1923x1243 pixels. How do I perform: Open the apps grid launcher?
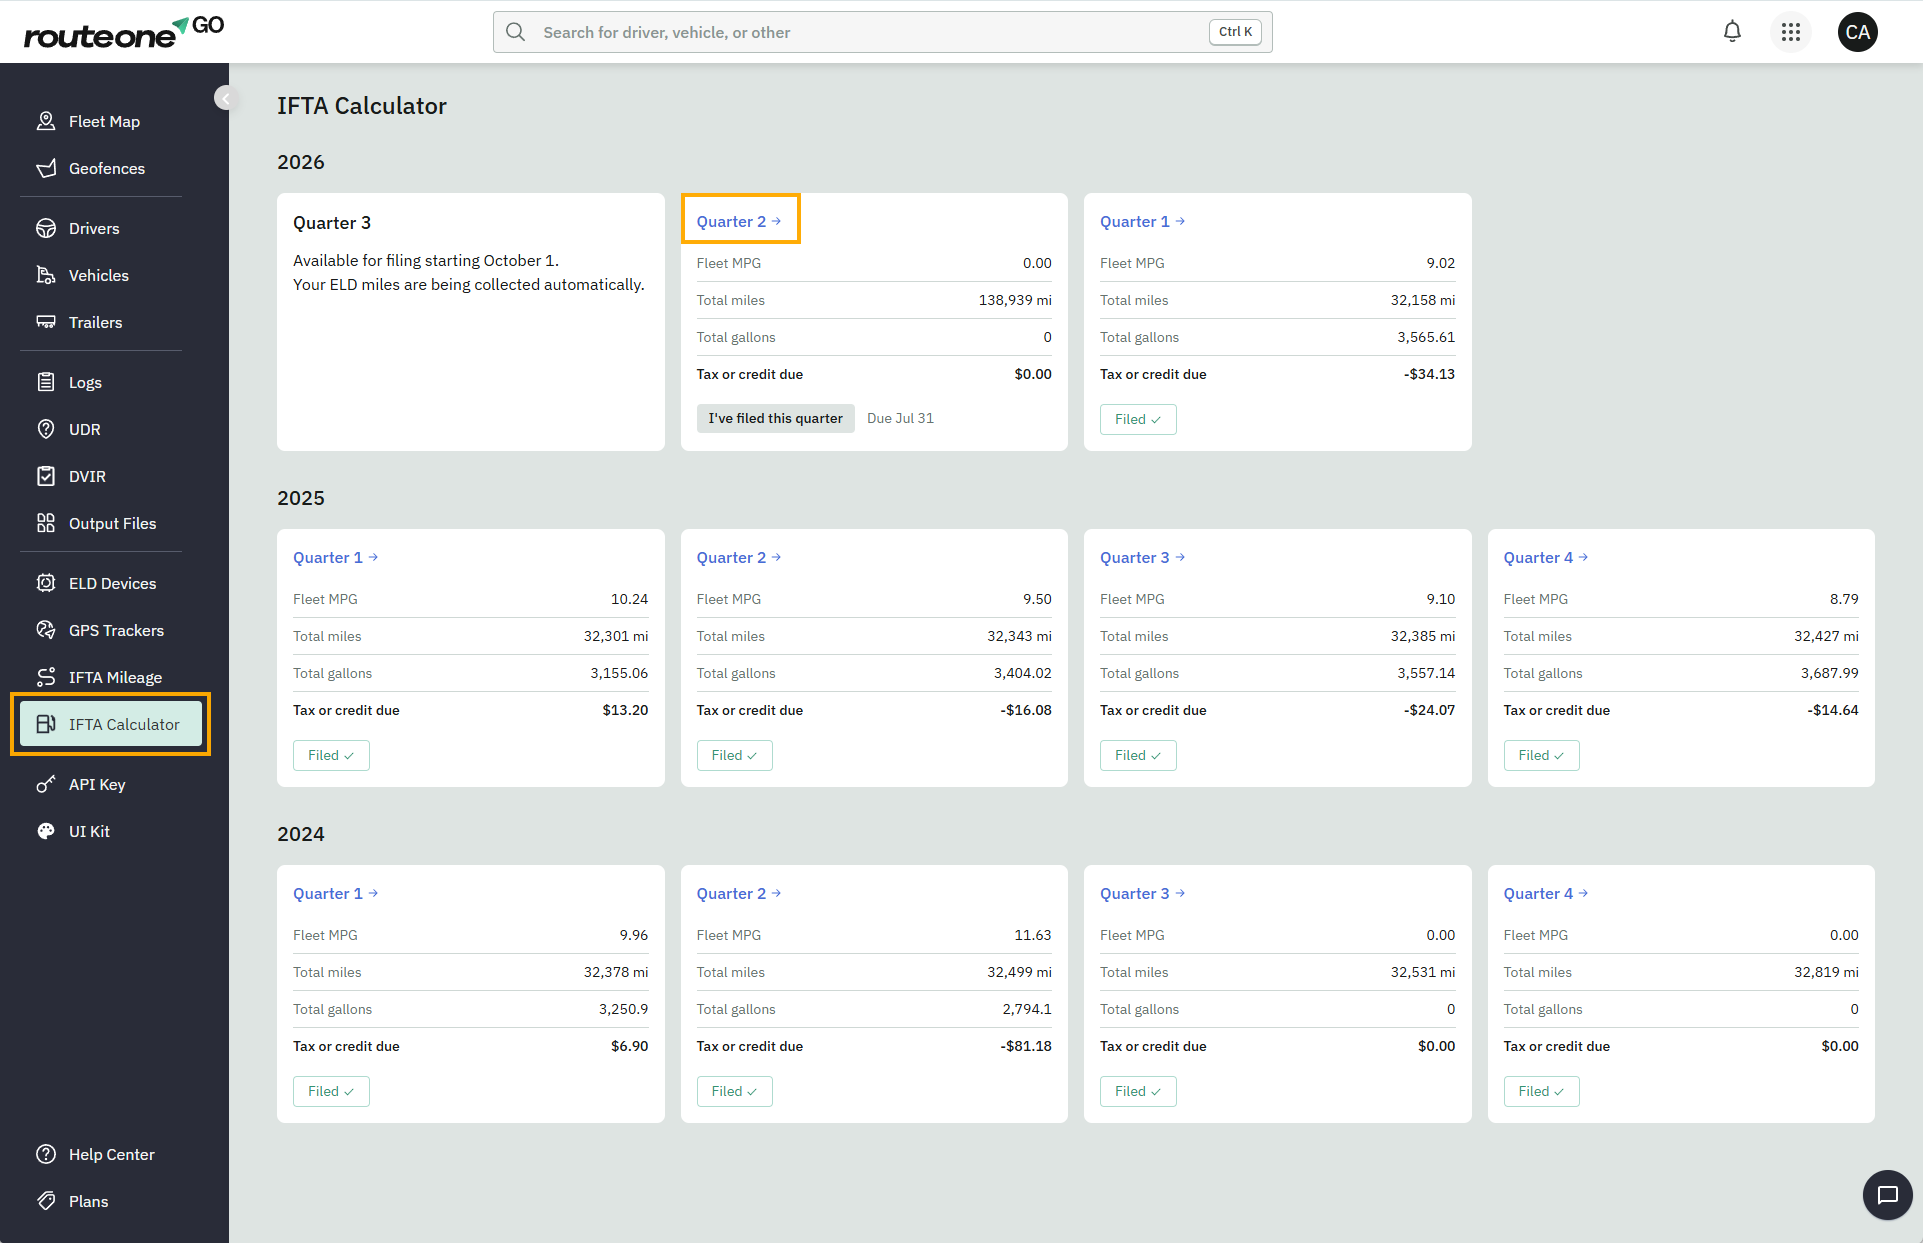[1790, 32]
